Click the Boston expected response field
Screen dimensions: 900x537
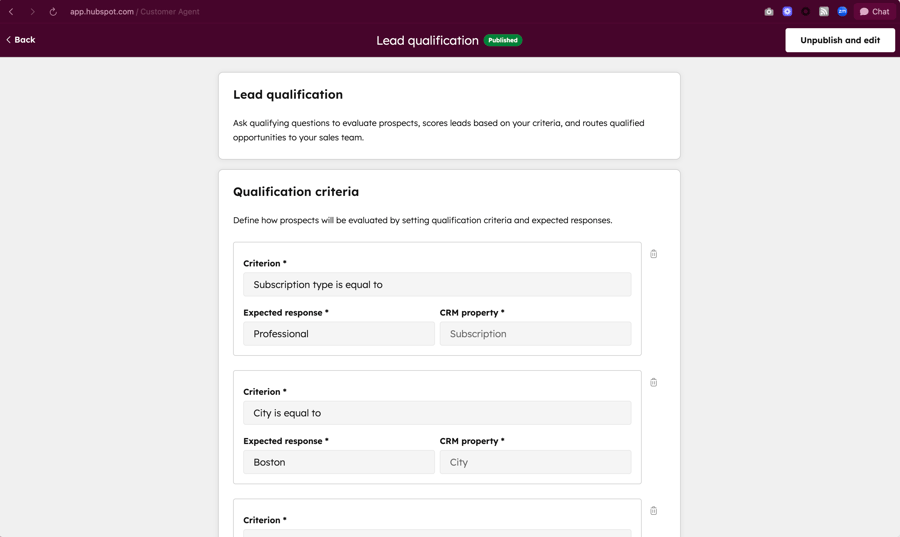click(338, 462)
